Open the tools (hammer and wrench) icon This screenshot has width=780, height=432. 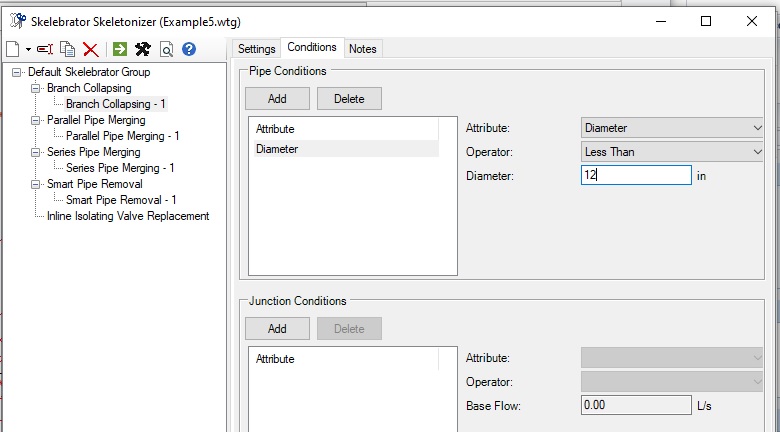(143, 49)
